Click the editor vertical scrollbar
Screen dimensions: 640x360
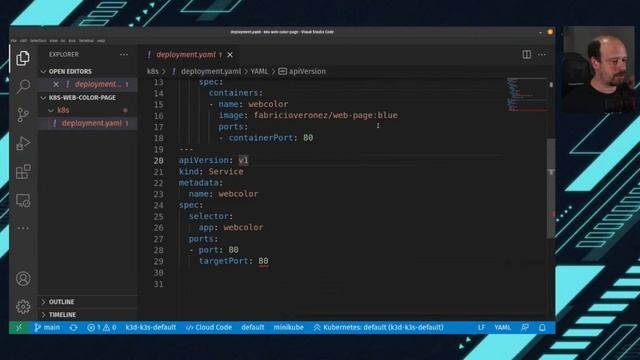[551, 188]
